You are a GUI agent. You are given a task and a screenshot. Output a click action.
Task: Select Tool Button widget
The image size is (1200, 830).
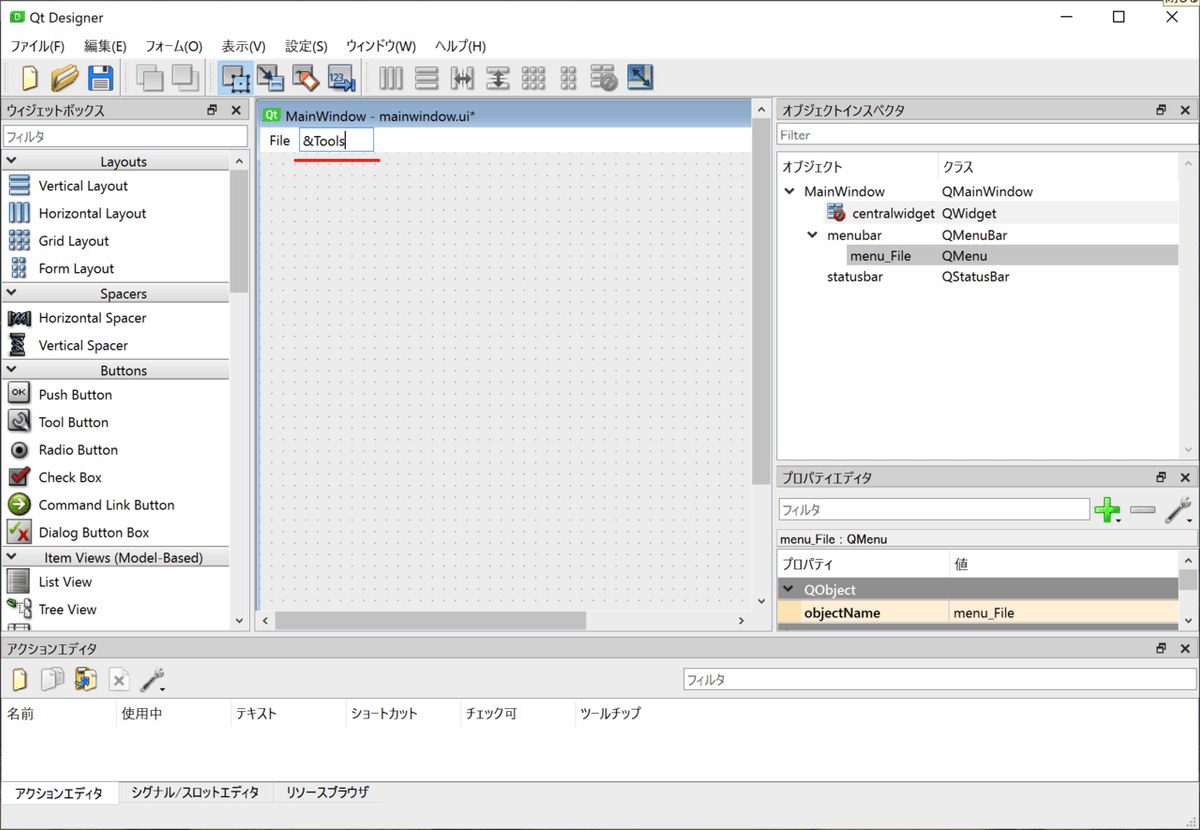point(73,422)
